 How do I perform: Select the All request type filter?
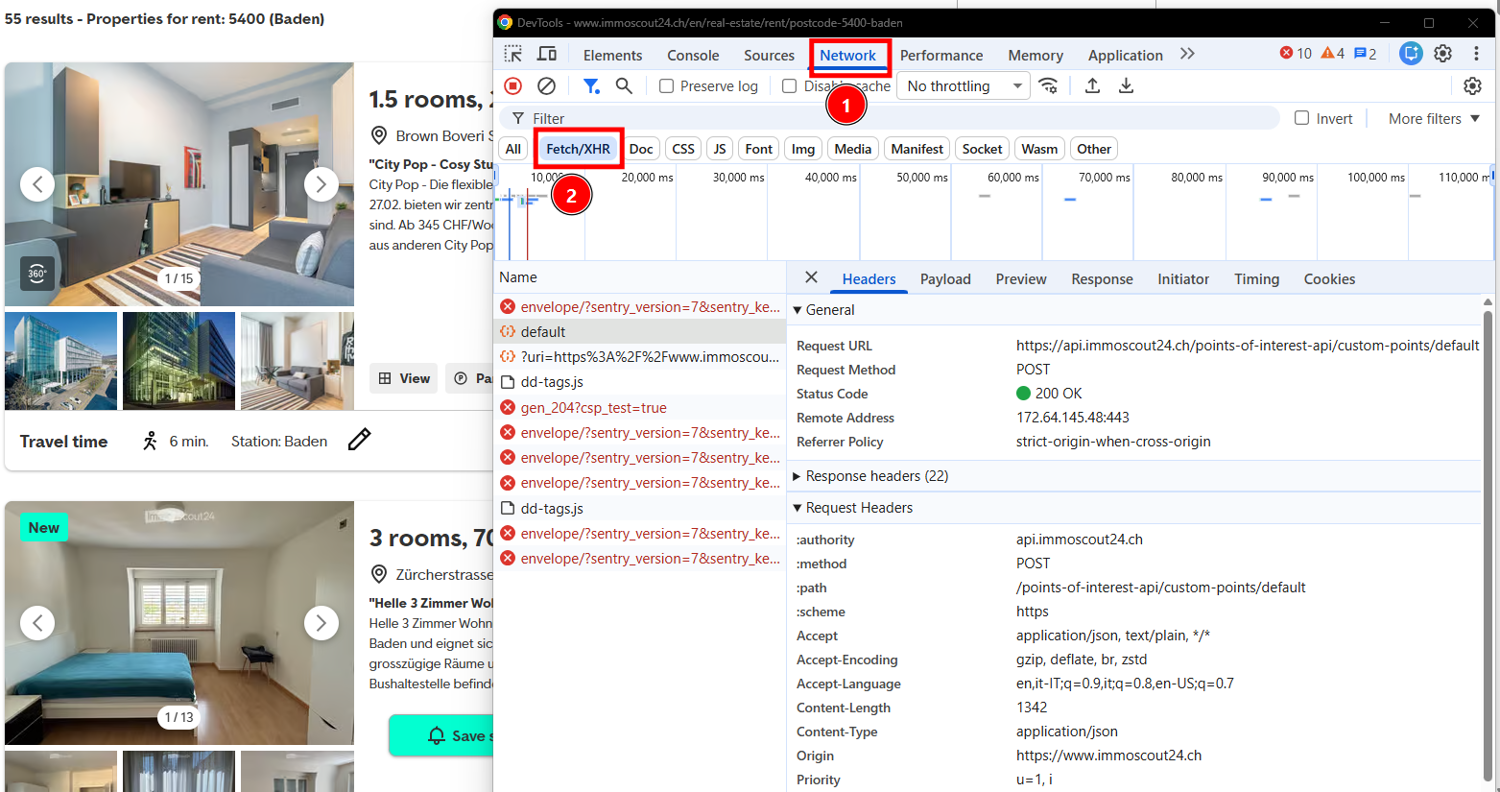513,149
